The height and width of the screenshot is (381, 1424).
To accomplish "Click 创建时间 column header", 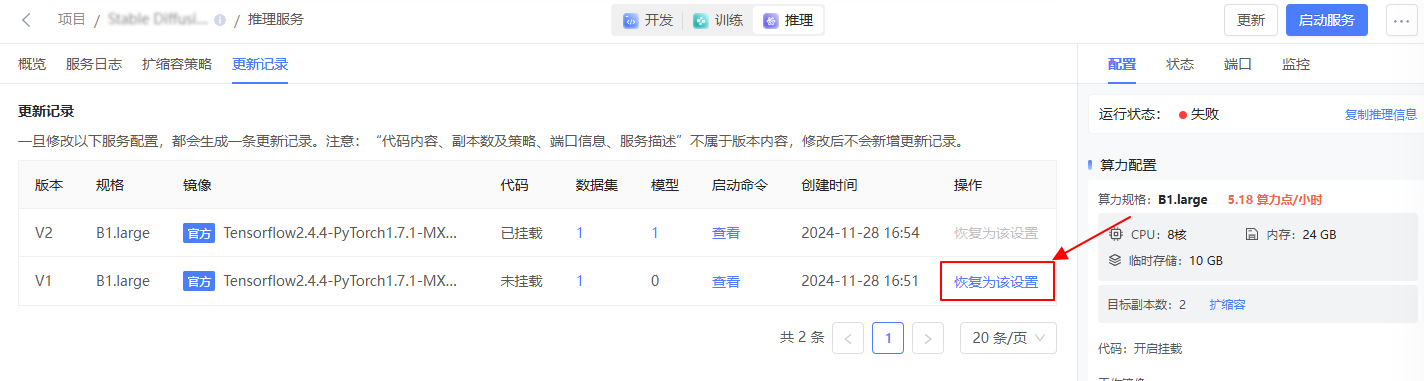I will 829,185.
